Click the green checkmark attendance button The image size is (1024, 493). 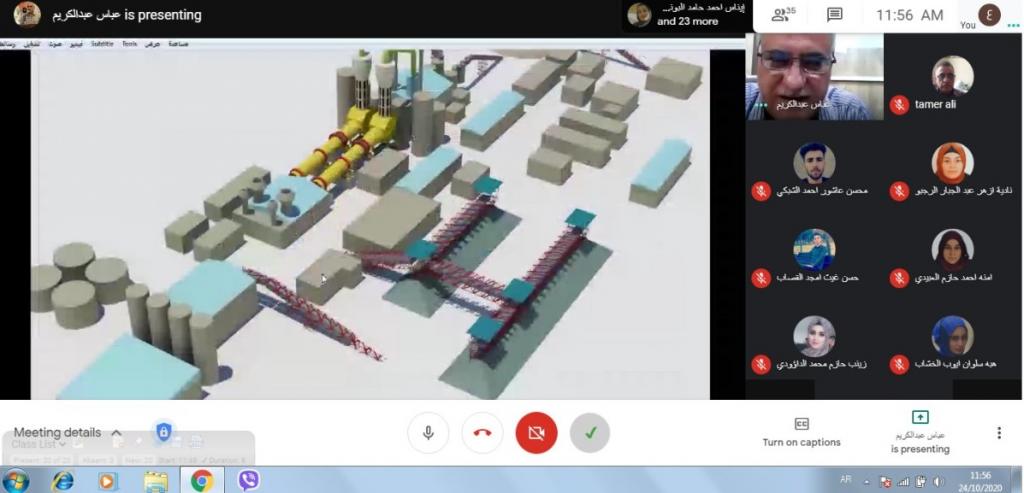pos(590,433)
